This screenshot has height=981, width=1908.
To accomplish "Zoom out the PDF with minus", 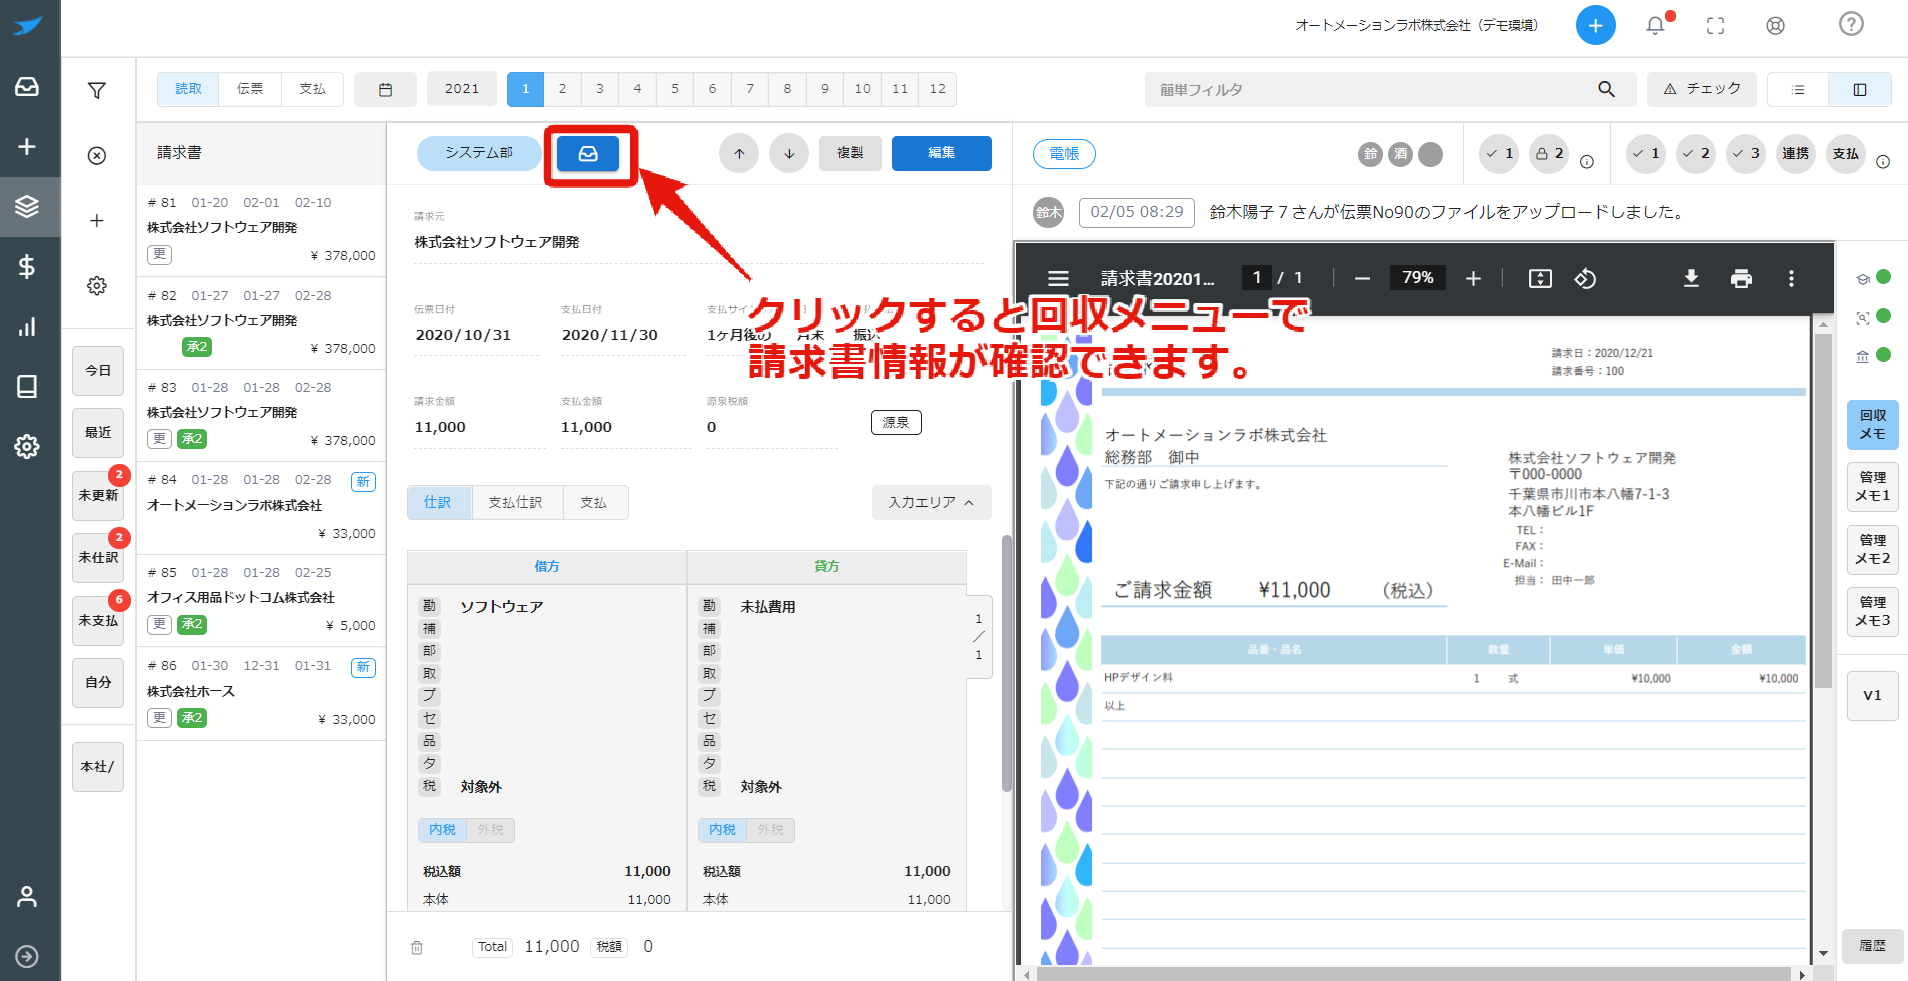I will (x=1362, y=278).
